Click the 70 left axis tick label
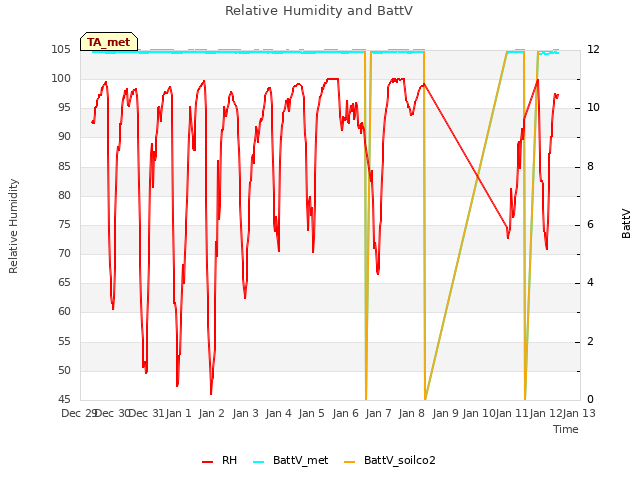The width and height of the screenshot is (640, 480). [64, 253]
